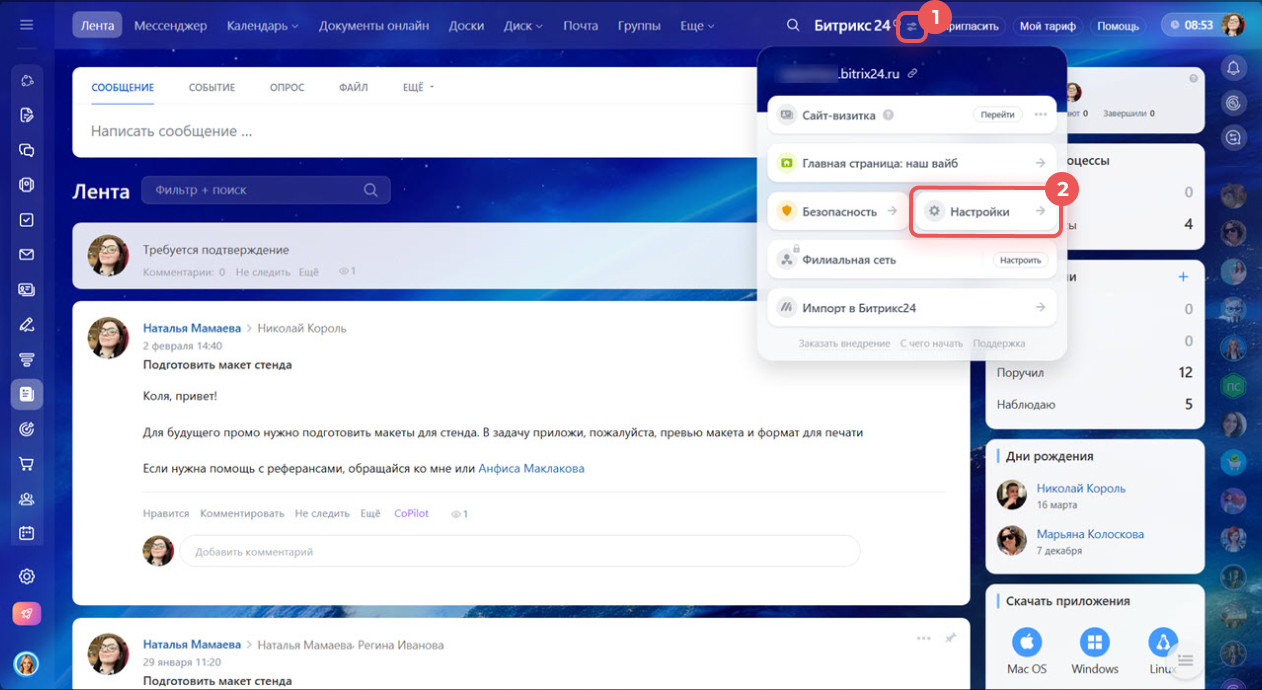1262x690 pixels.
Task: Click the Windows app download icon
Action: pos(1094,642)
